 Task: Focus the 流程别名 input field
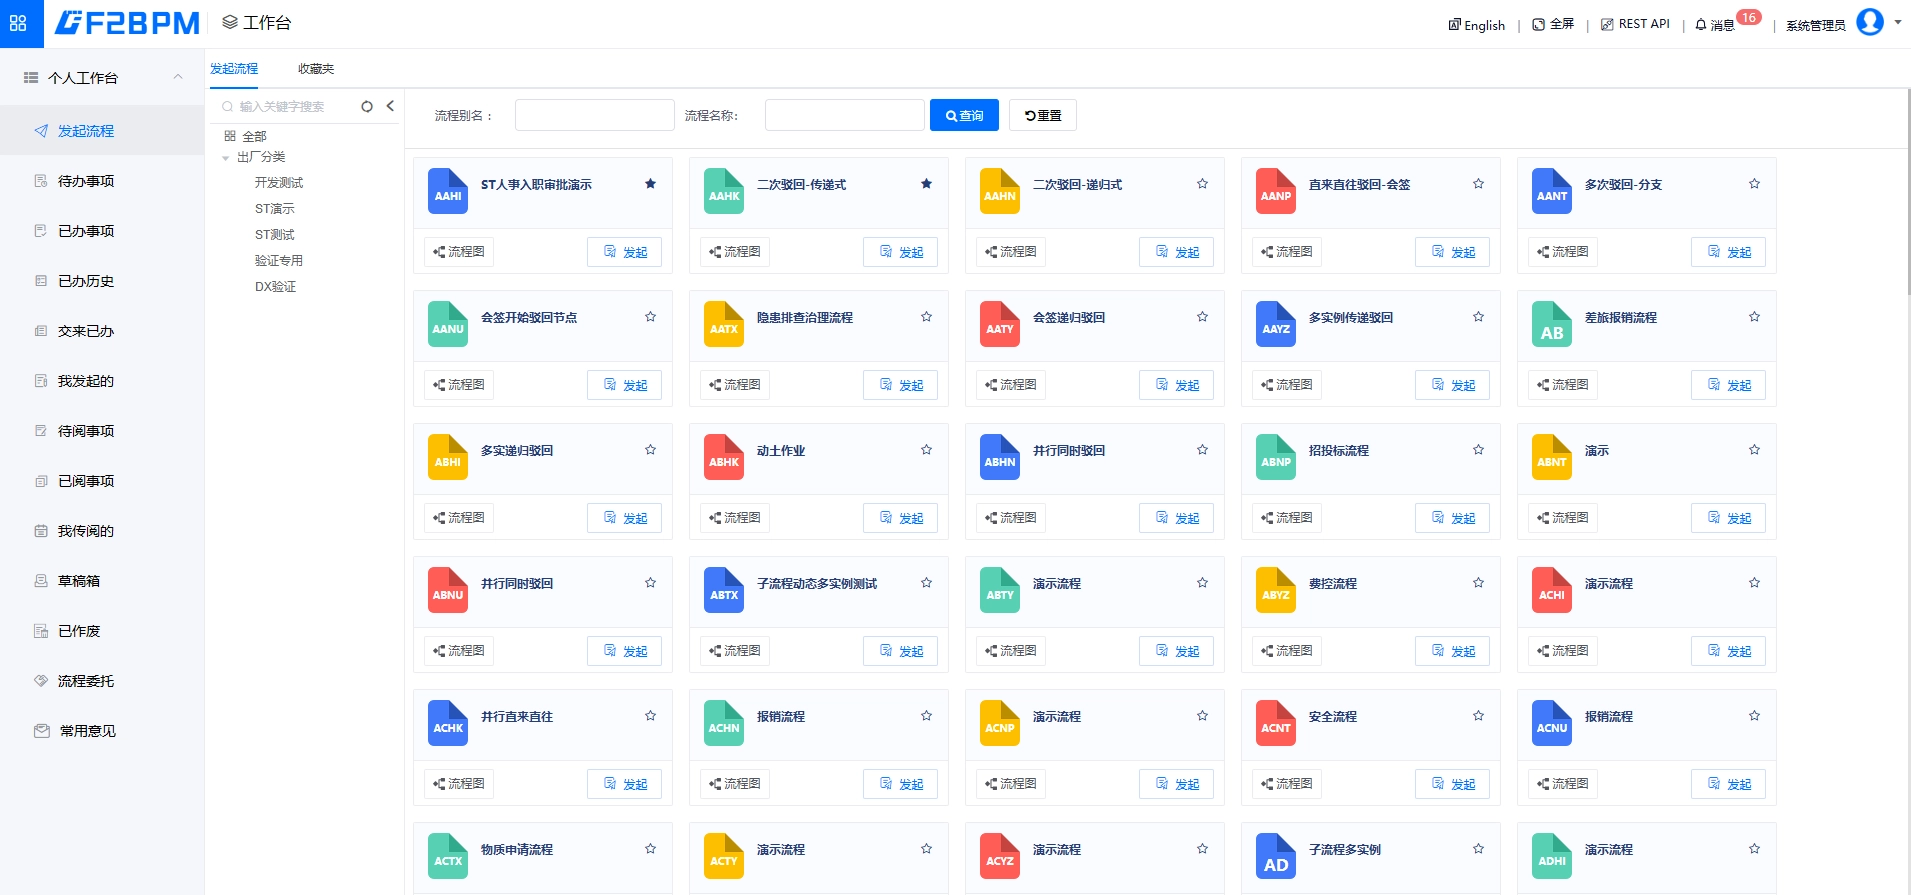tap(595, 115)
